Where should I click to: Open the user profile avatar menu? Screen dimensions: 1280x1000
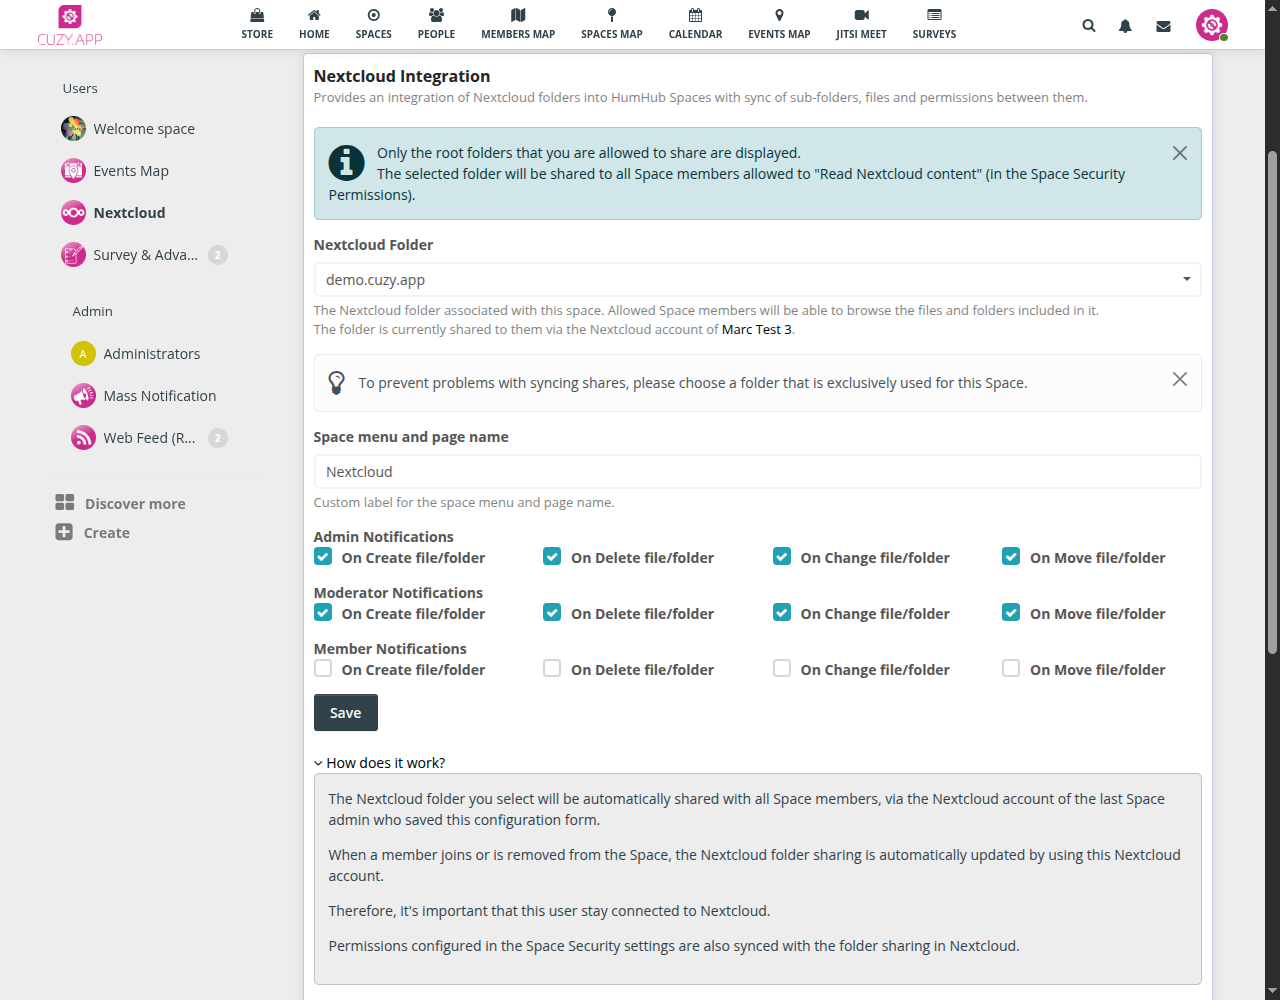1211,25
